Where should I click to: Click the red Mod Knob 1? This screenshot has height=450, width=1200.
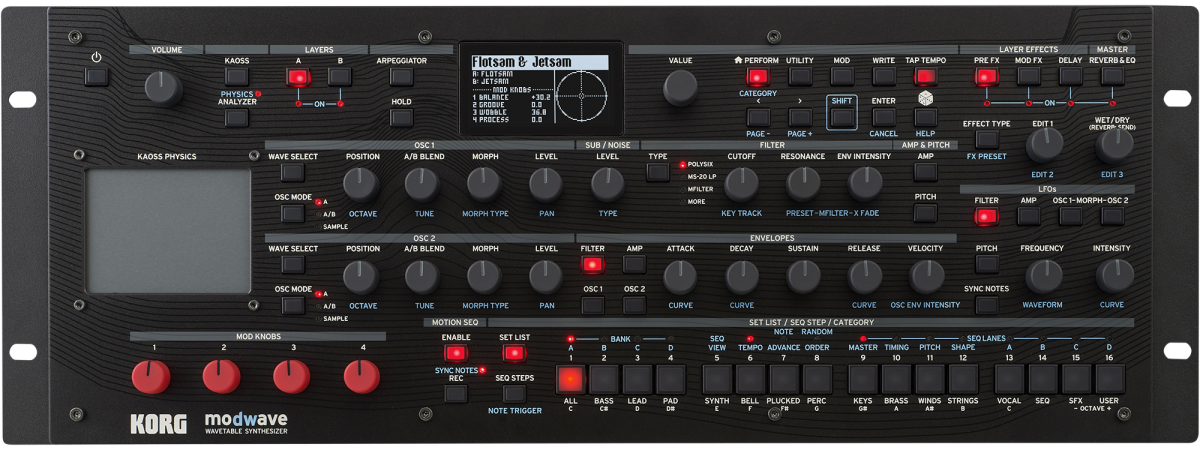(152, 377)
